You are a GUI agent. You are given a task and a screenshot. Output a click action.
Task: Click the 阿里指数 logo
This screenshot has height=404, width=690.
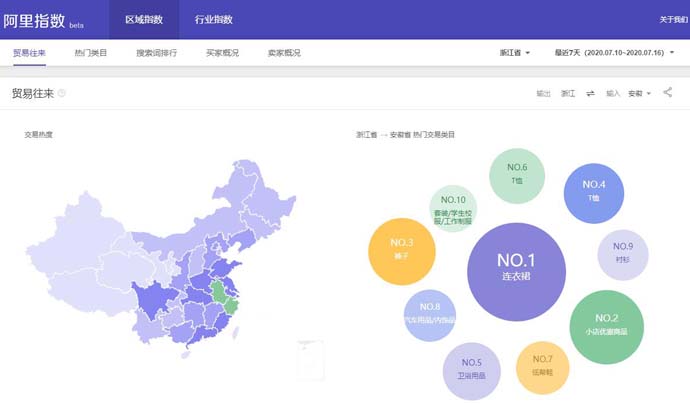[x=34, y=19]
